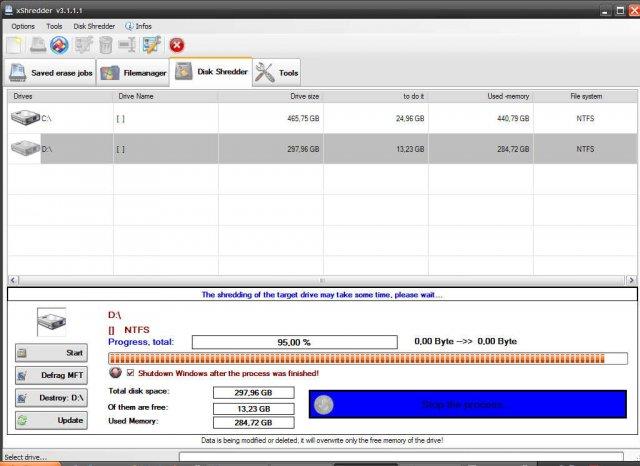Open the Disk Shredder menu
Viewport: 640px width, 466px height.
click(94, 26)
